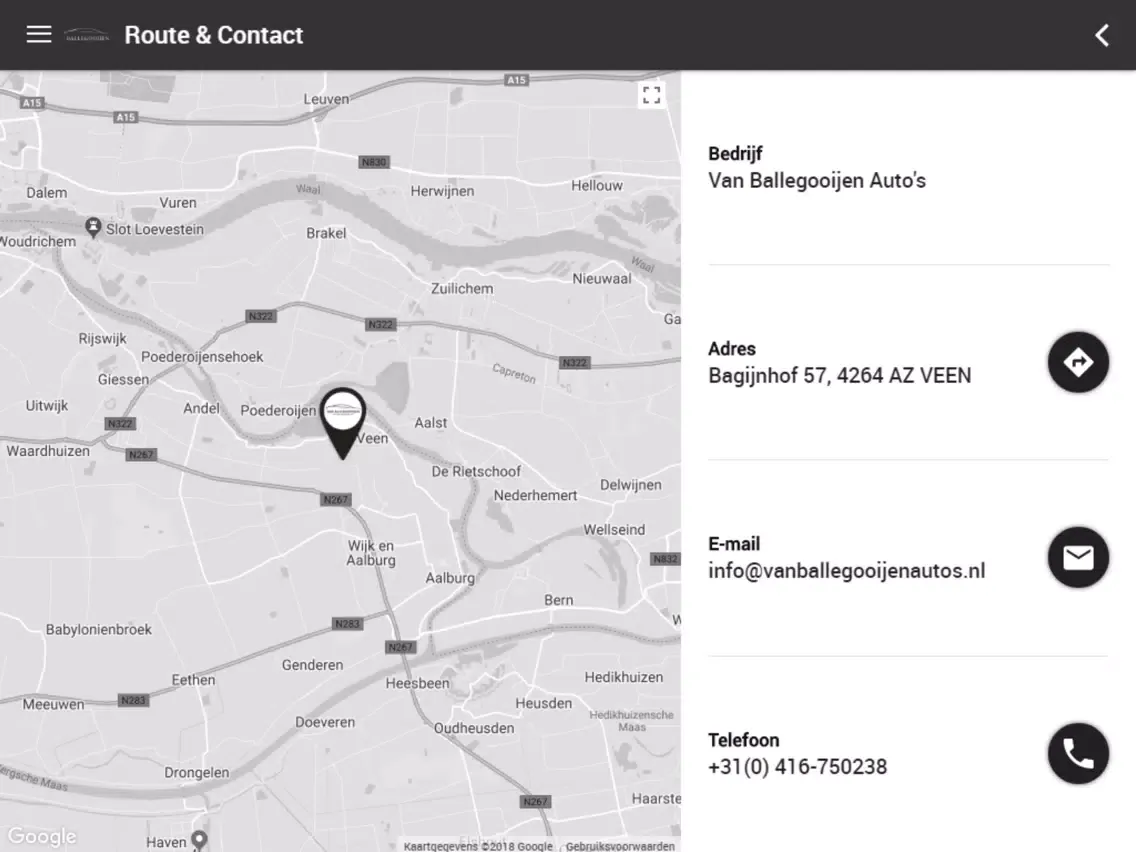
Task: Toggle fullscreen map view
Action: point(651,95)
